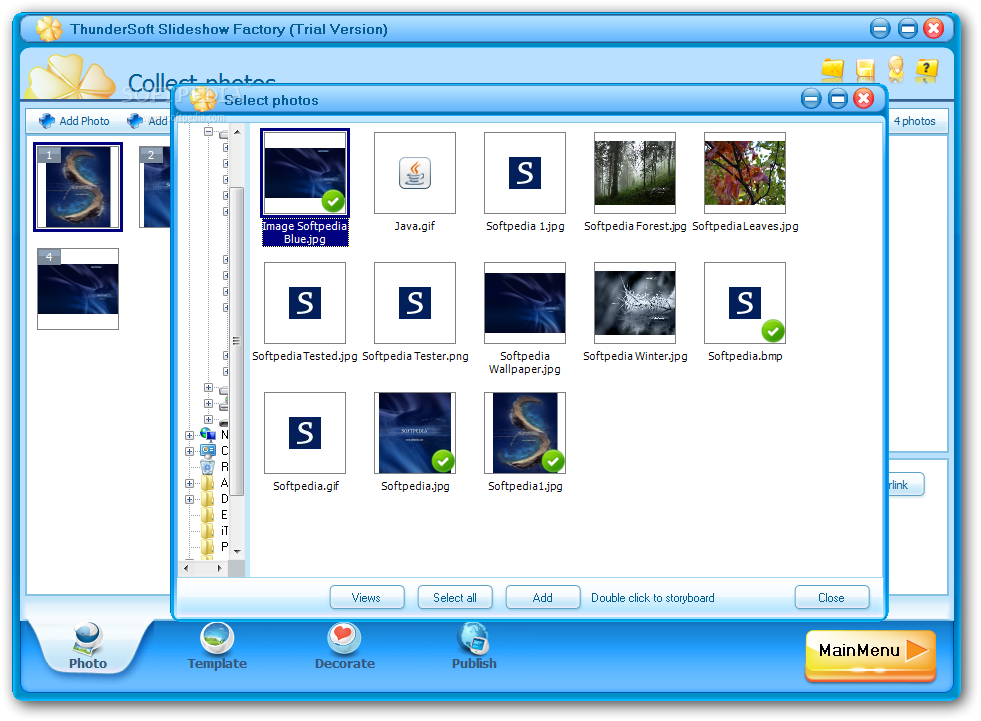Select storyboard photo number 4
The width and height of the screenshot is (981, 721).
(x=78, y=289)
